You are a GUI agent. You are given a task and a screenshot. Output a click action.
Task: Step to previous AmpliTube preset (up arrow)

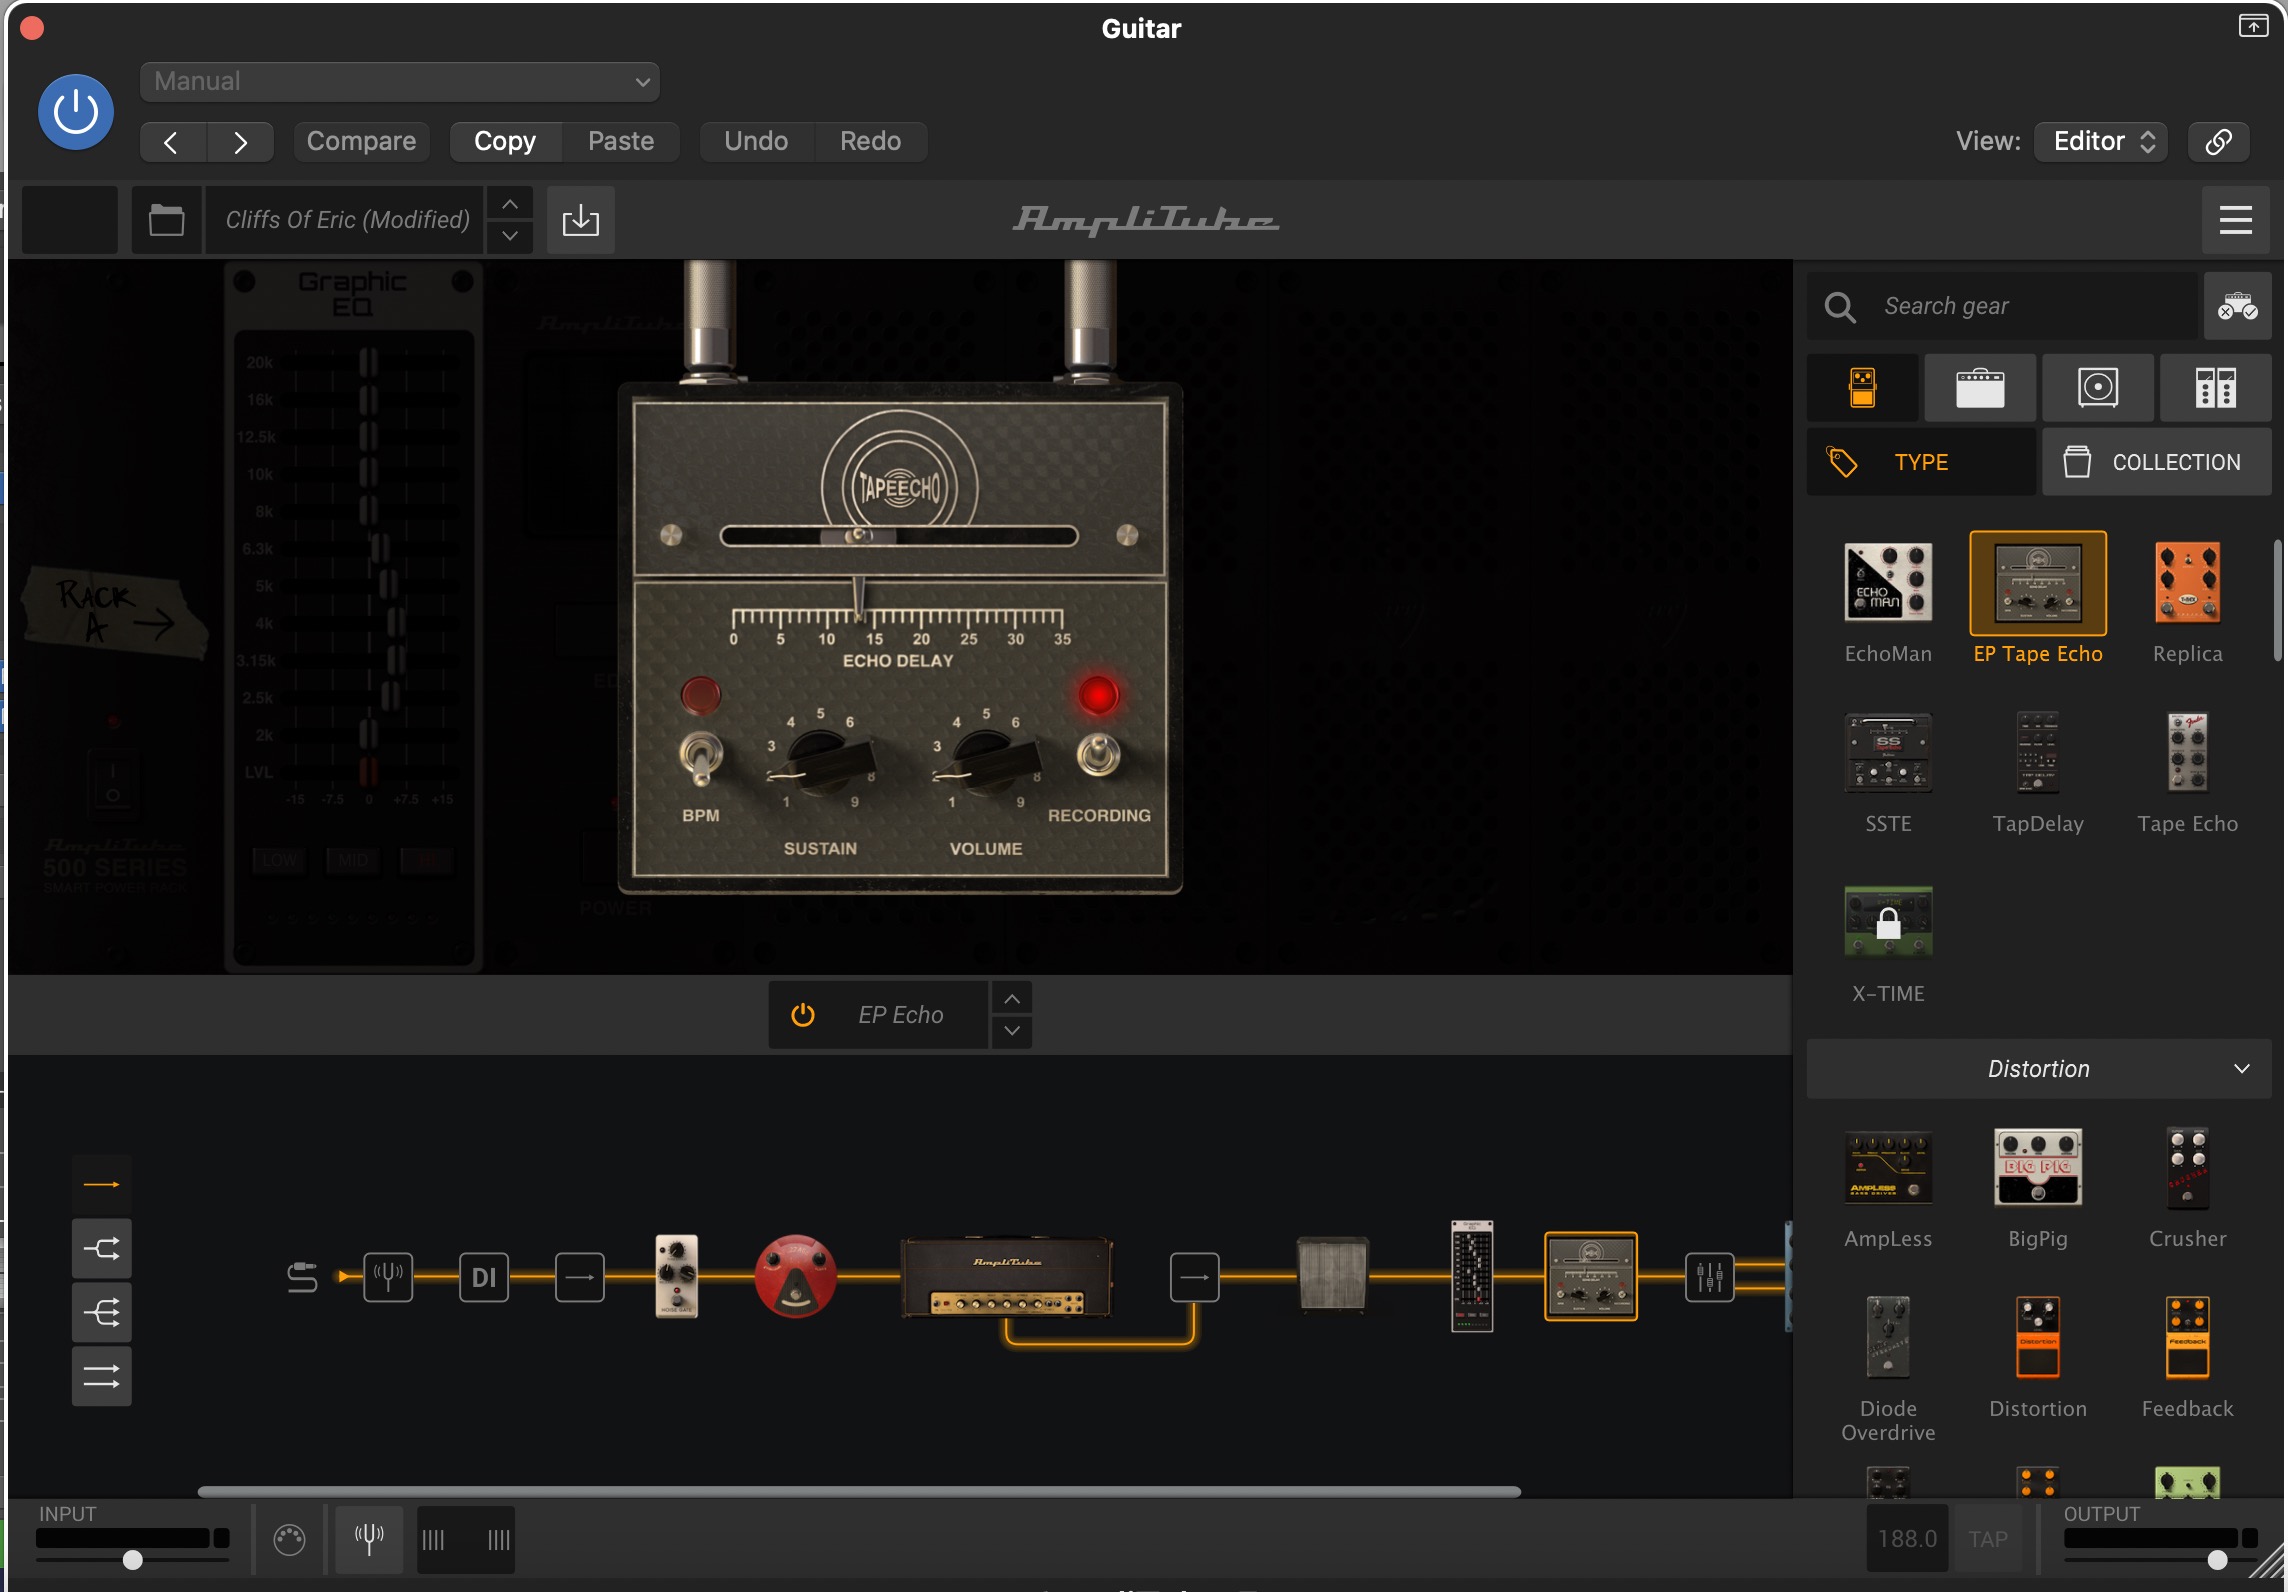tap(510, 204)
